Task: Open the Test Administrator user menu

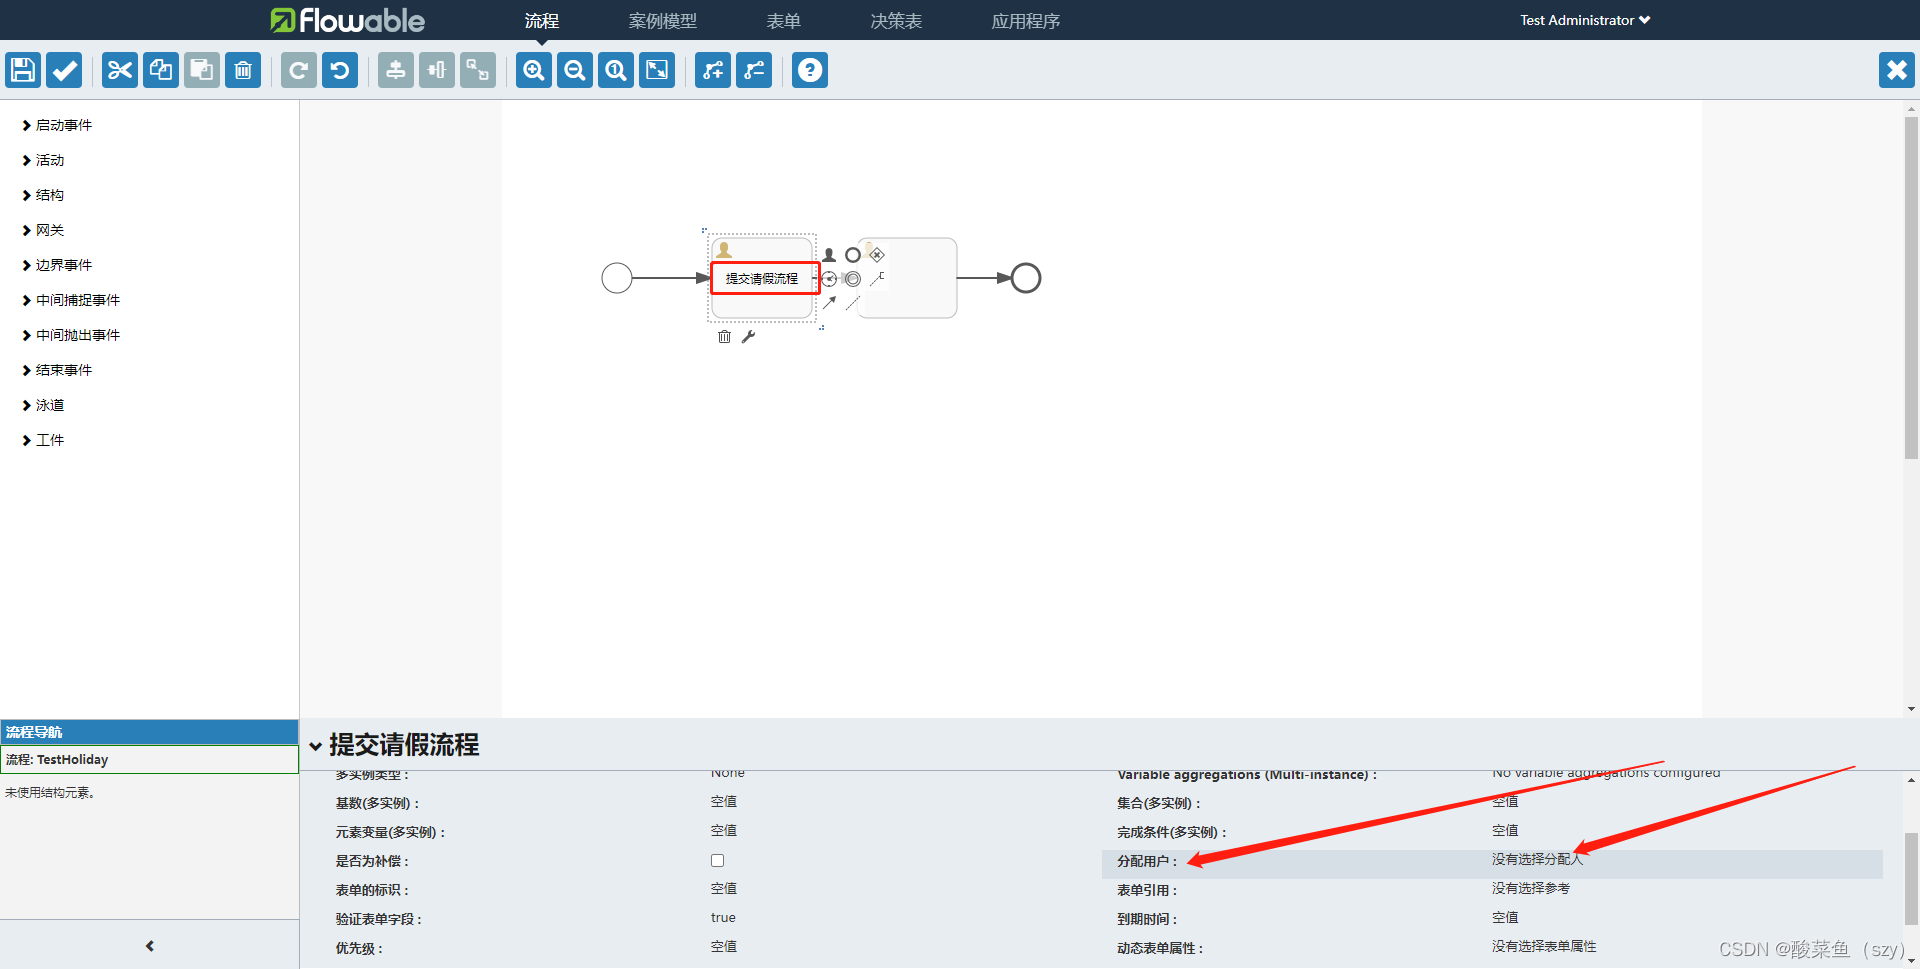Action: coord(1585,20)
